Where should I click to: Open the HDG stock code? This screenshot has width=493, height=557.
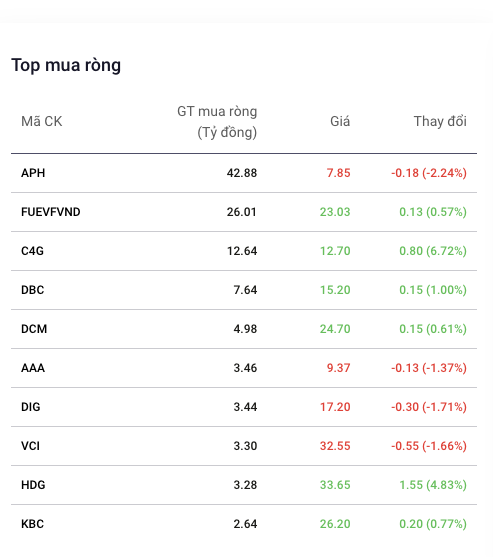point(33,485)
